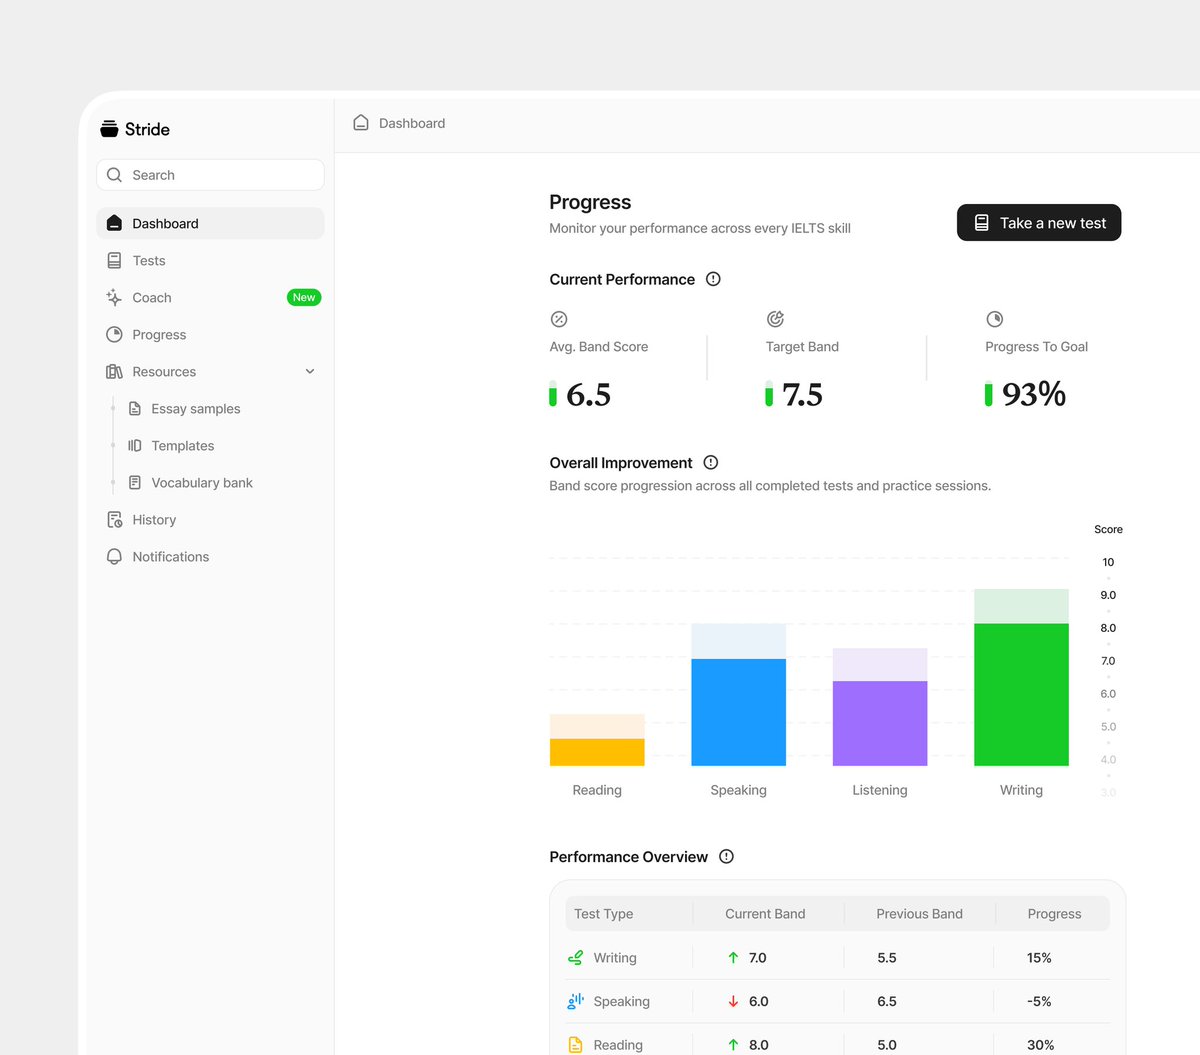The image size is (1200, 1055).
Task: Open the Coach menu item
Action: coord(210,297)
